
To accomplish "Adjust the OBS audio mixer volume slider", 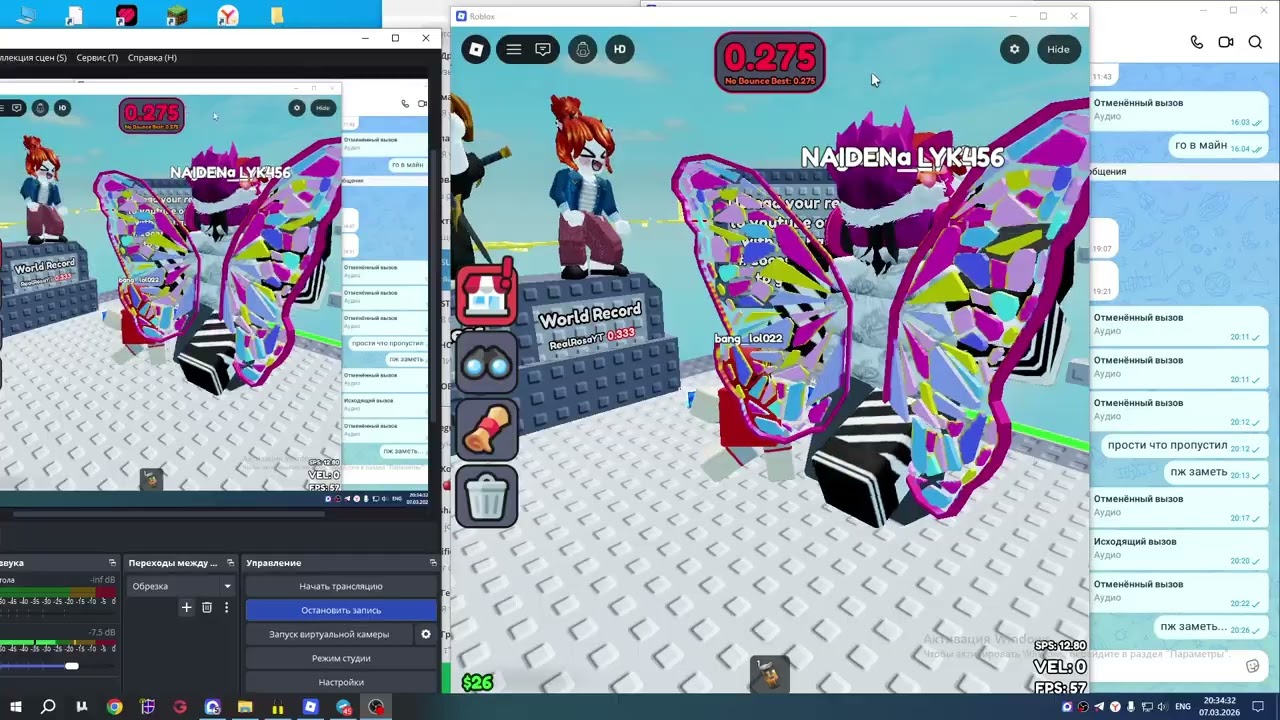I will point(71,666).
